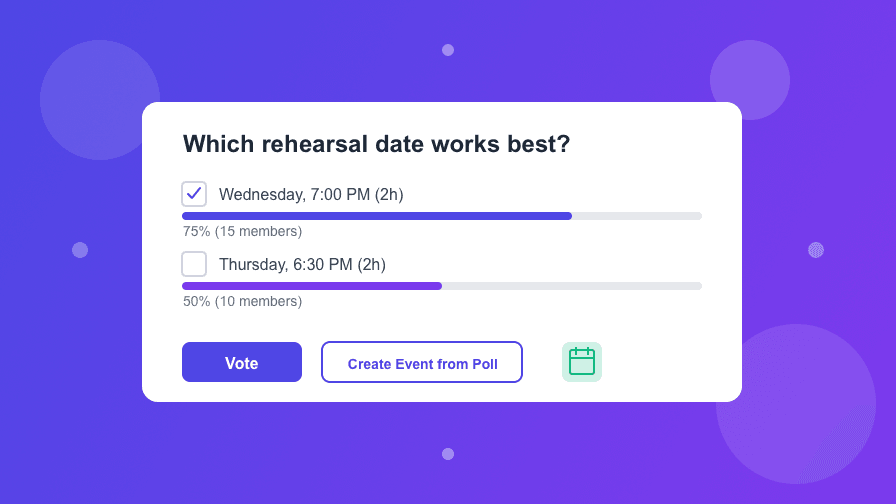Uncheck the Wednesday, 7:00 PM checkbox
This screenshot has width=896, height=504.
coord(194,194)
